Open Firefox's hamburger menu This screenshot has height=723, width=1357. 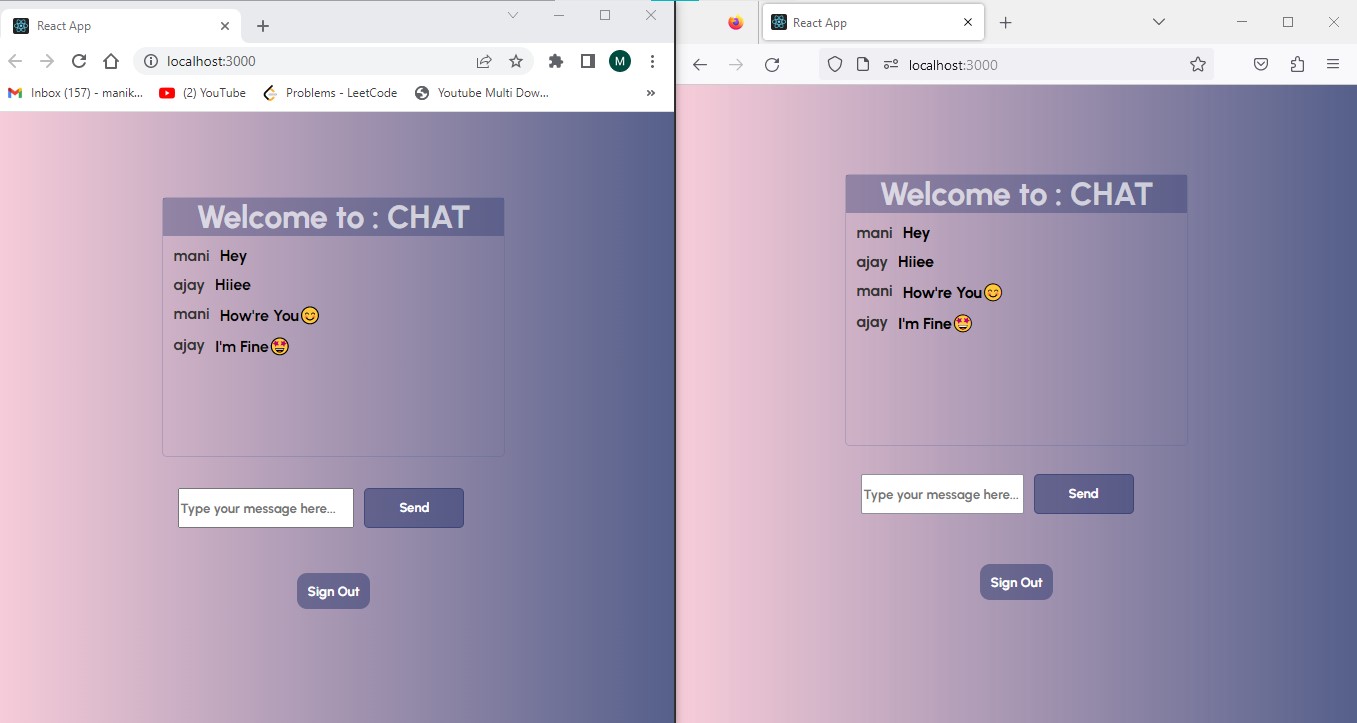[x=1333, y=63]
